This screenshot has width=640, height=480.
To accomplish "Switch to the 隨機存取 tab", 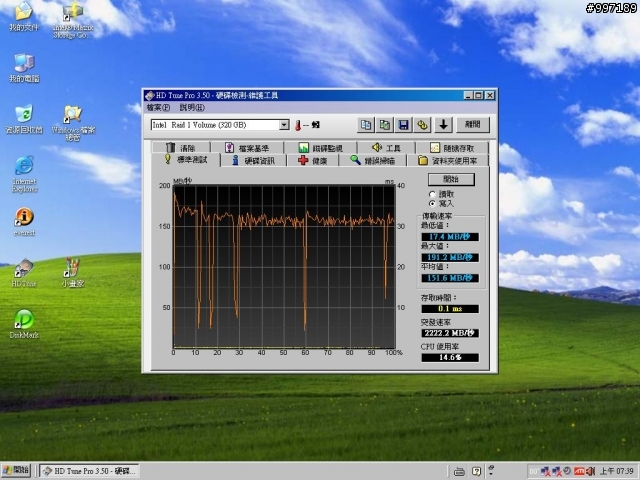I will (452, 148).
